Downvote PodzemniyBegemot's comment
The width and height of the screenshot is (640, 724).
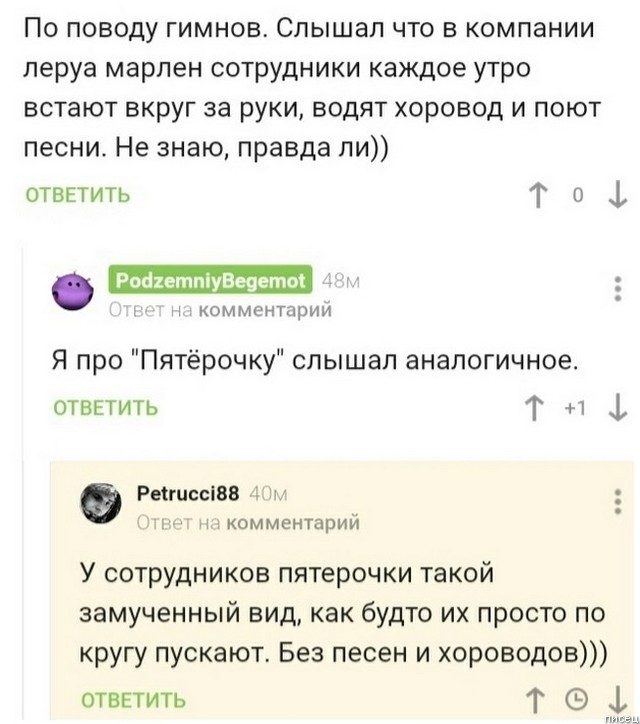(612, 408)
